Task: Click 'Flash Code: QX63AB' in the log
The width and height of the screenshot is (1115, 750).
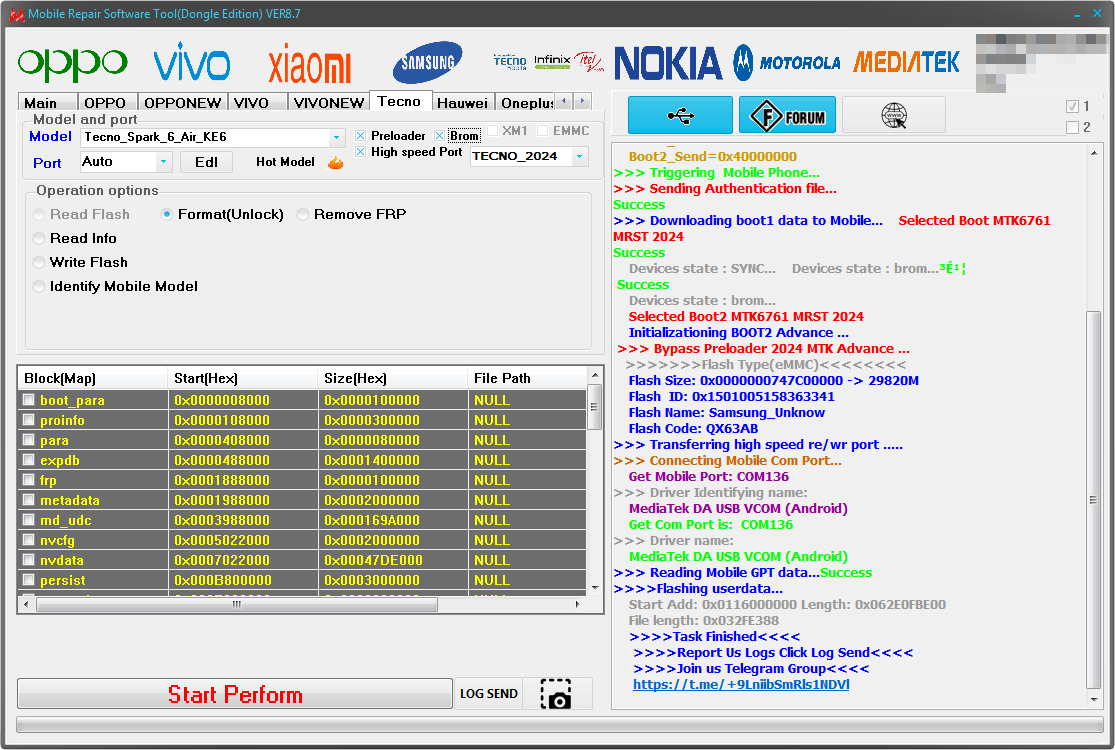Action: tap(693, 429)
